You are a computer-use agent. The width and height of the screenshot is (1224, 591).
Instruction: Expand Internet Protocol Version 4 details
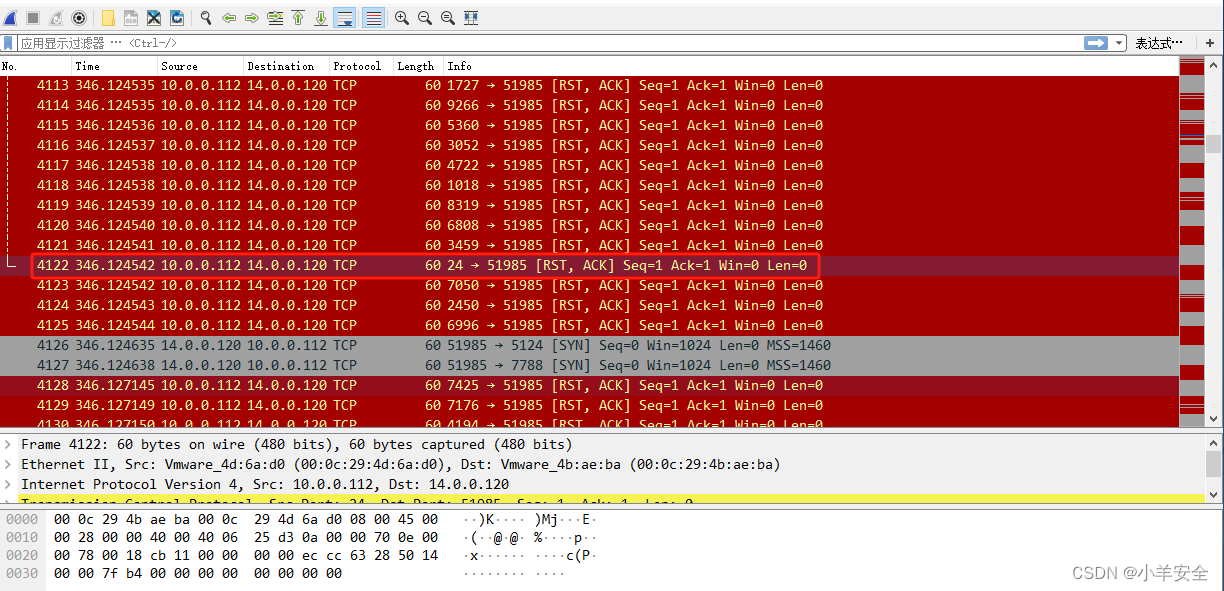(x=10, y=484)
